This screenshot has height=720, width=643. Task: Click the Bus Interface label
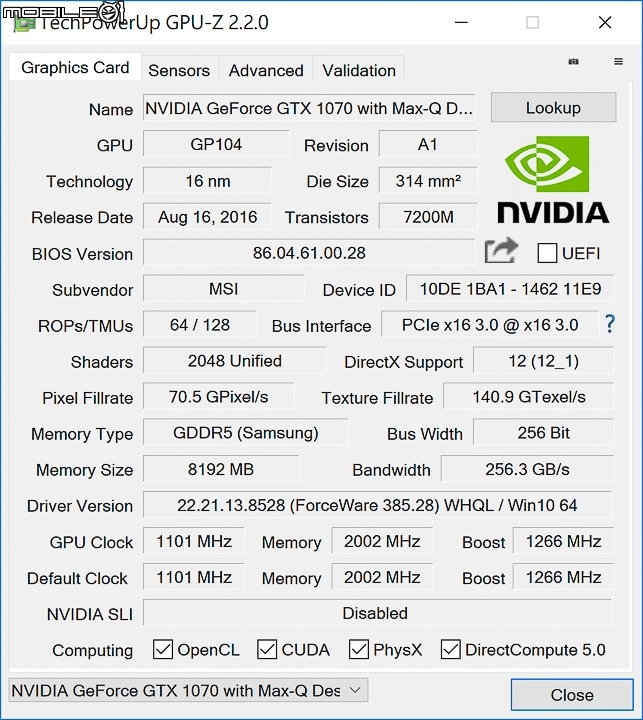pos(322,326)
